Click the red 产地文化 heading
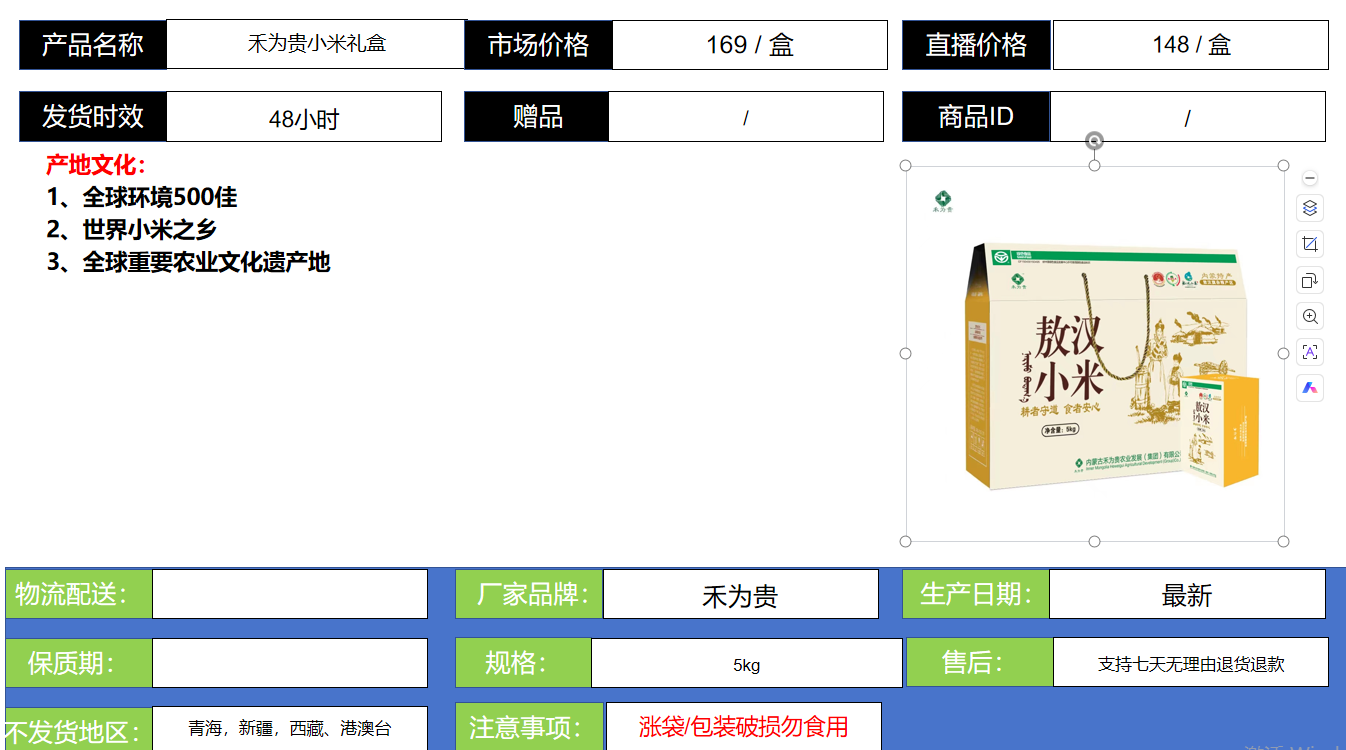 tap(96, 165)
